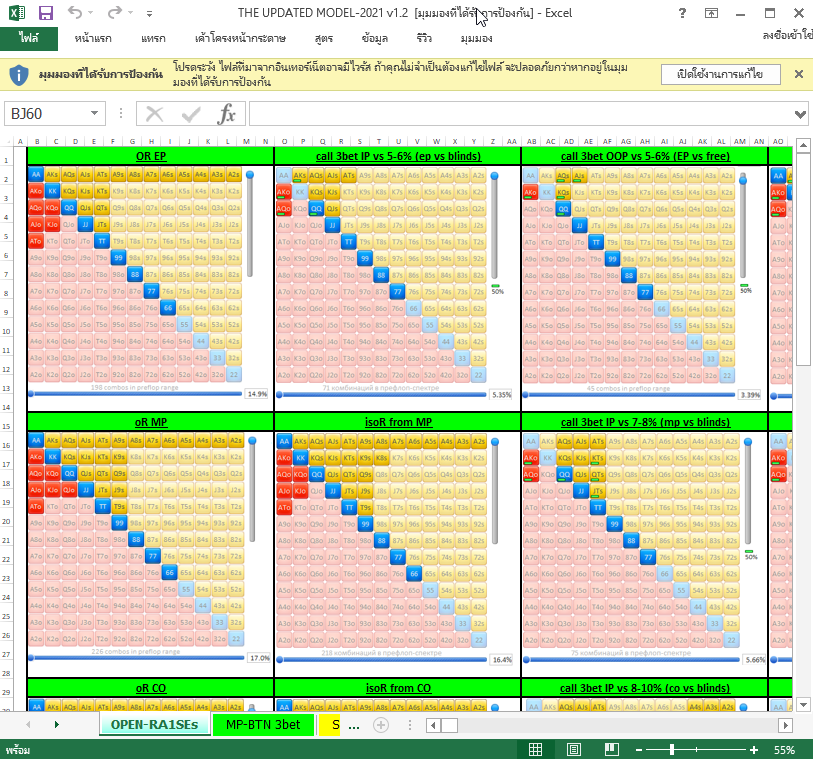Open the Name Box dropdown arrow

94,114
